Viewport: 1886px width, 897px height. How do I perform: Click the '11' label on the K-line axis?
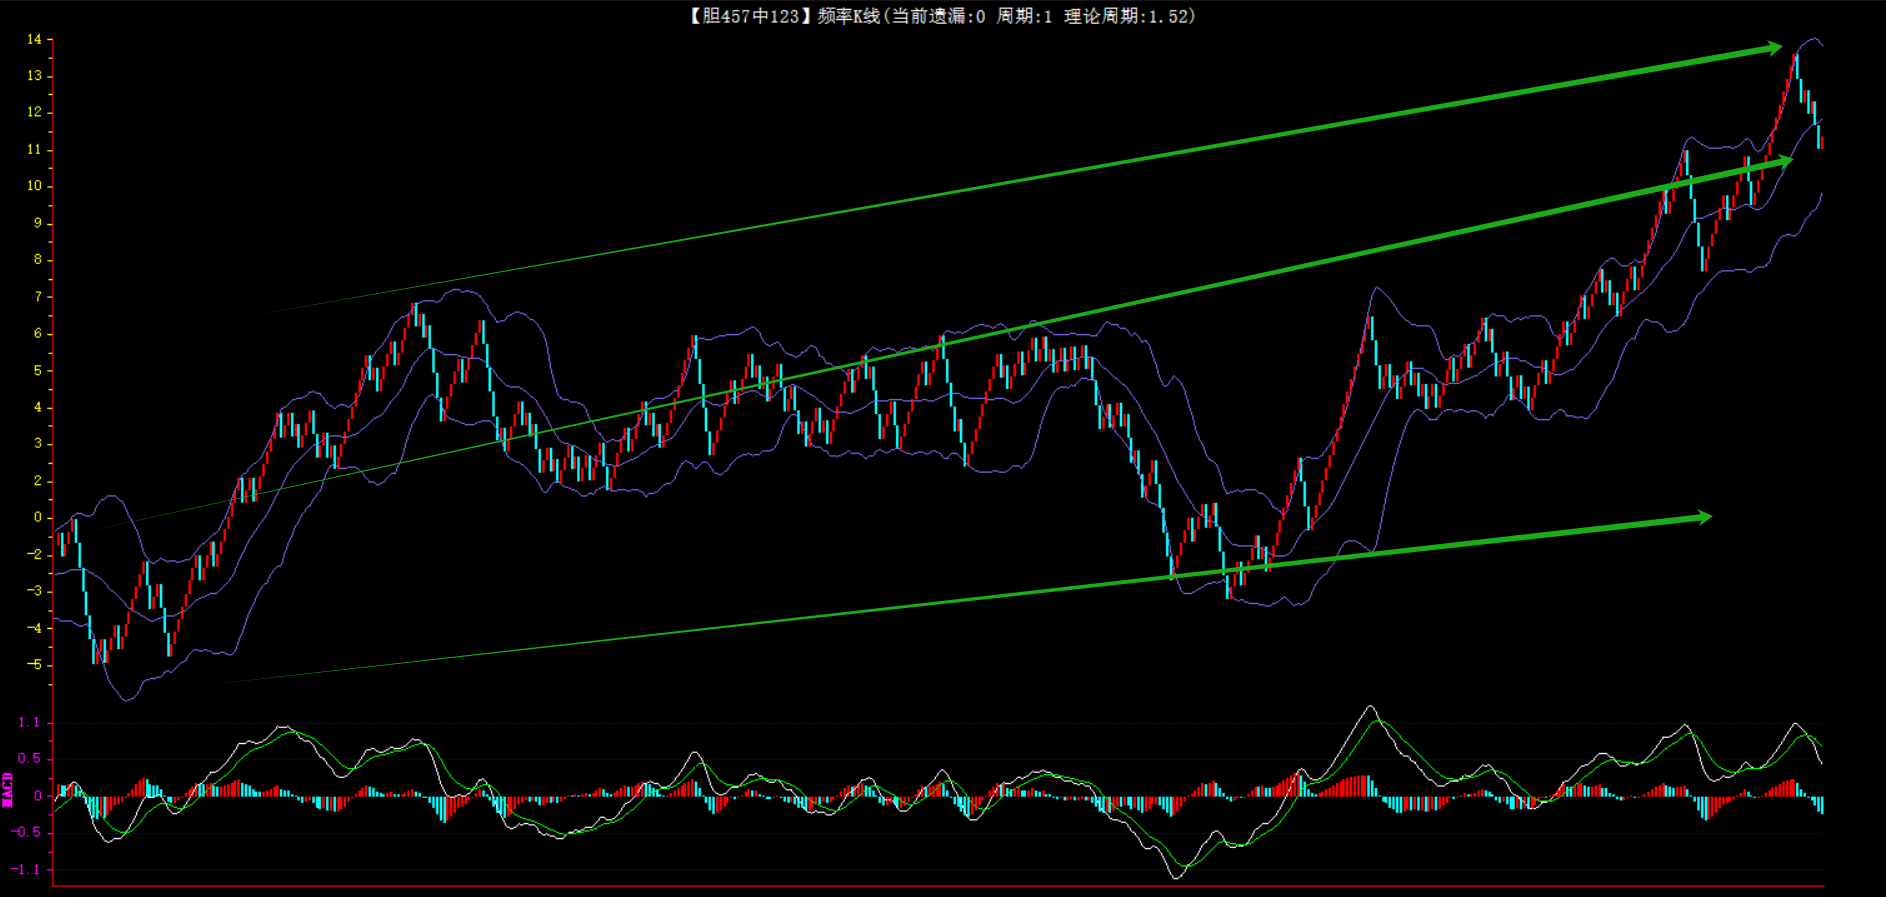[35, 149]
